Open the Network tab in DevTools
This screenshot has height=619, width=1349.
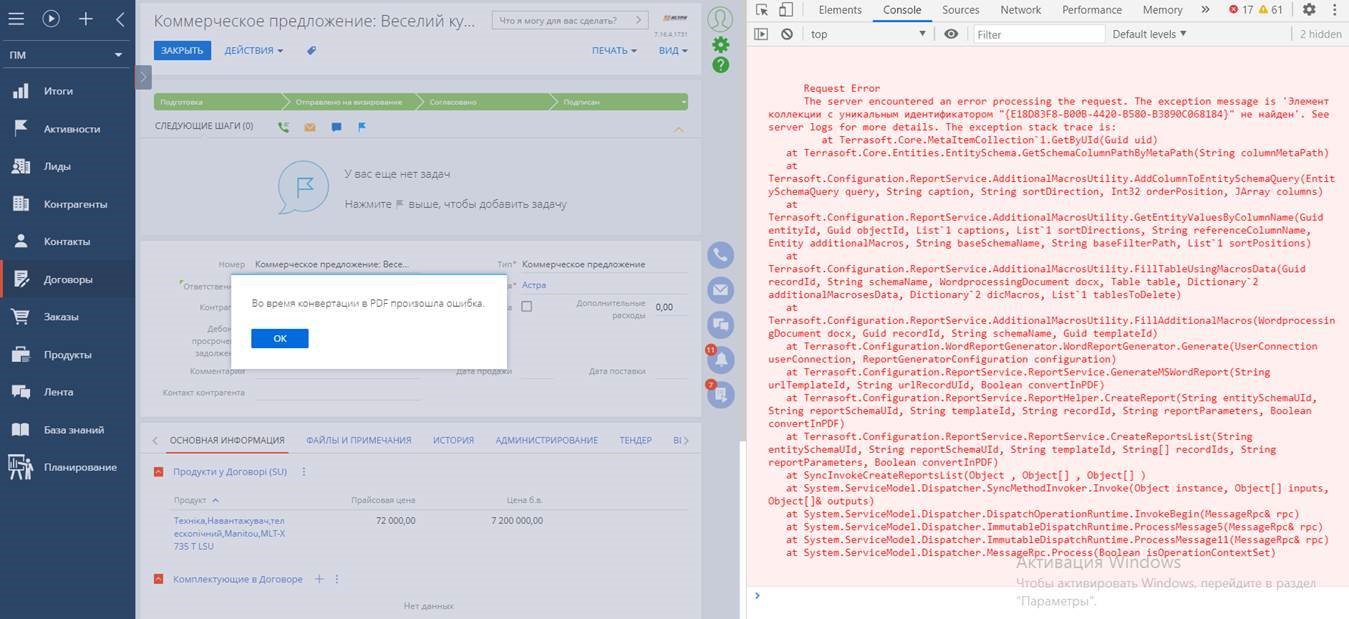1020,10
